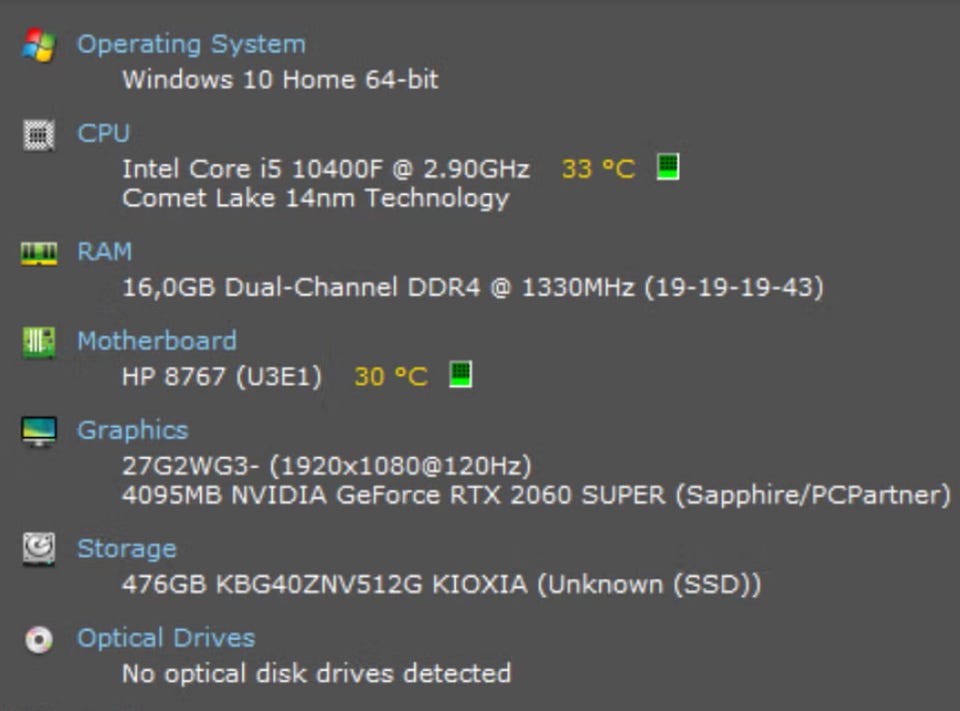Click the green Motherboard icon

[x=38, y=342]
